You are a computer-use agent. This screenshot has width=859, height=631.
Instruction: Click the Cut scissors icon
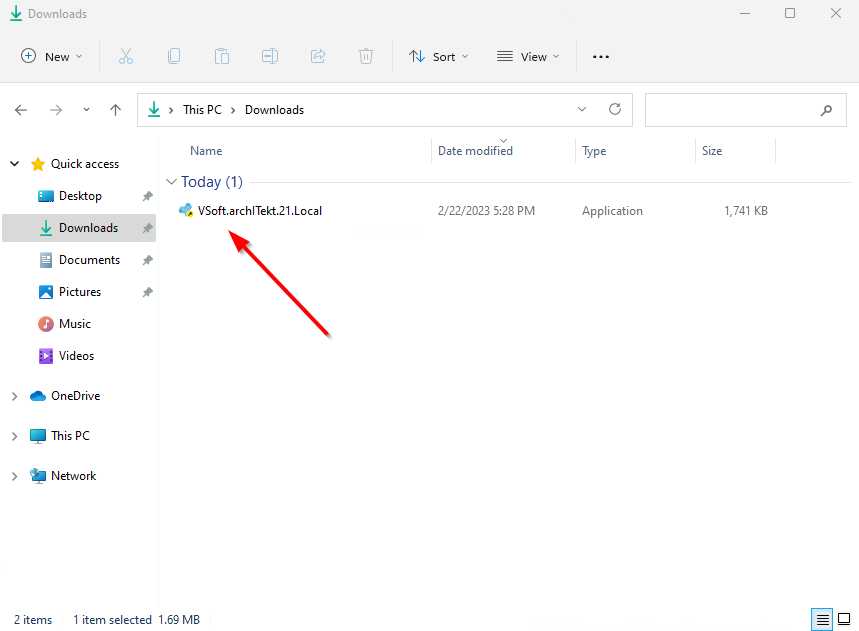point(126,56)
